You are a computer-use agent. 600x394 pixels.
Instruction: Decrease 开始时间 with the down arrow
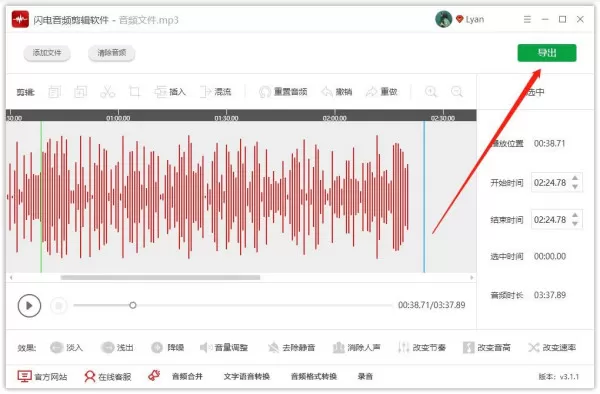(575, 187)
